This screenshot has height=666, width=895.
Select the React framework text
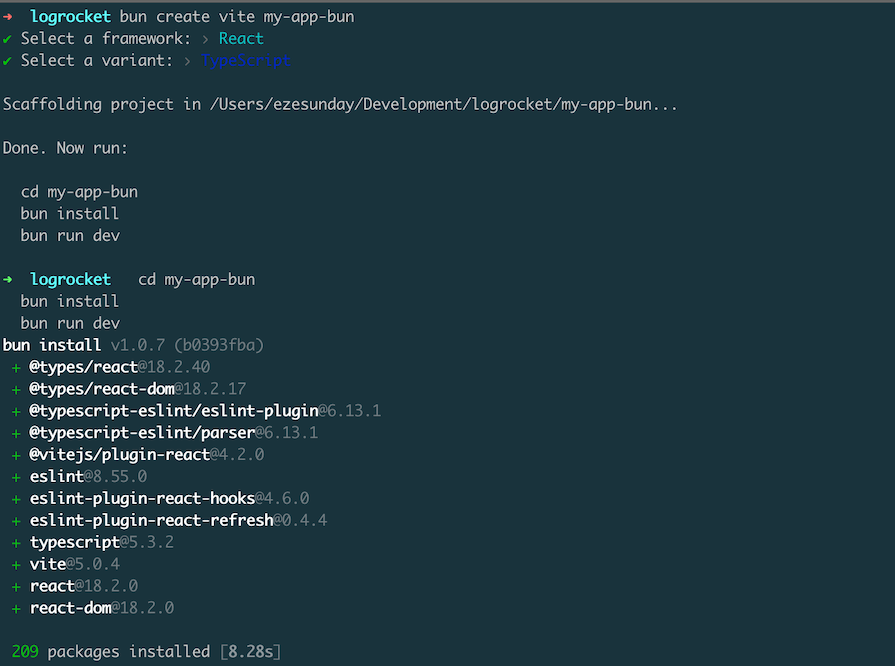241,39
